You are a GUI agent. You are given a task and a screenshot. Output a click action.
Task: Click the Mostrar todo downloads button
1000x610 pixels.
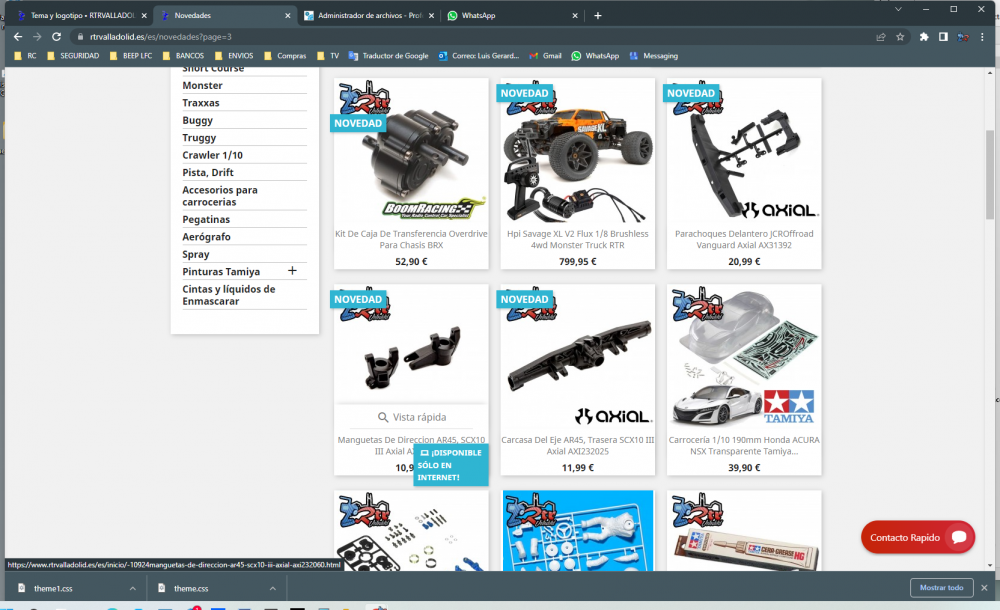pos(941,588)
